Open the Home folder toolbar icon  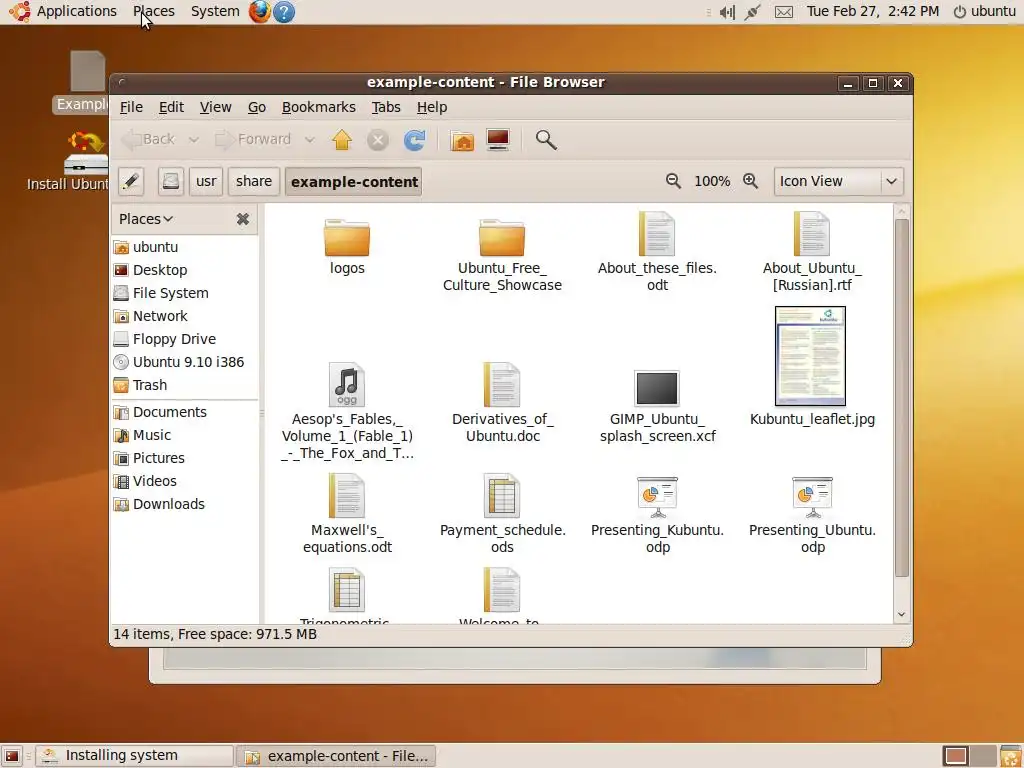462,140
